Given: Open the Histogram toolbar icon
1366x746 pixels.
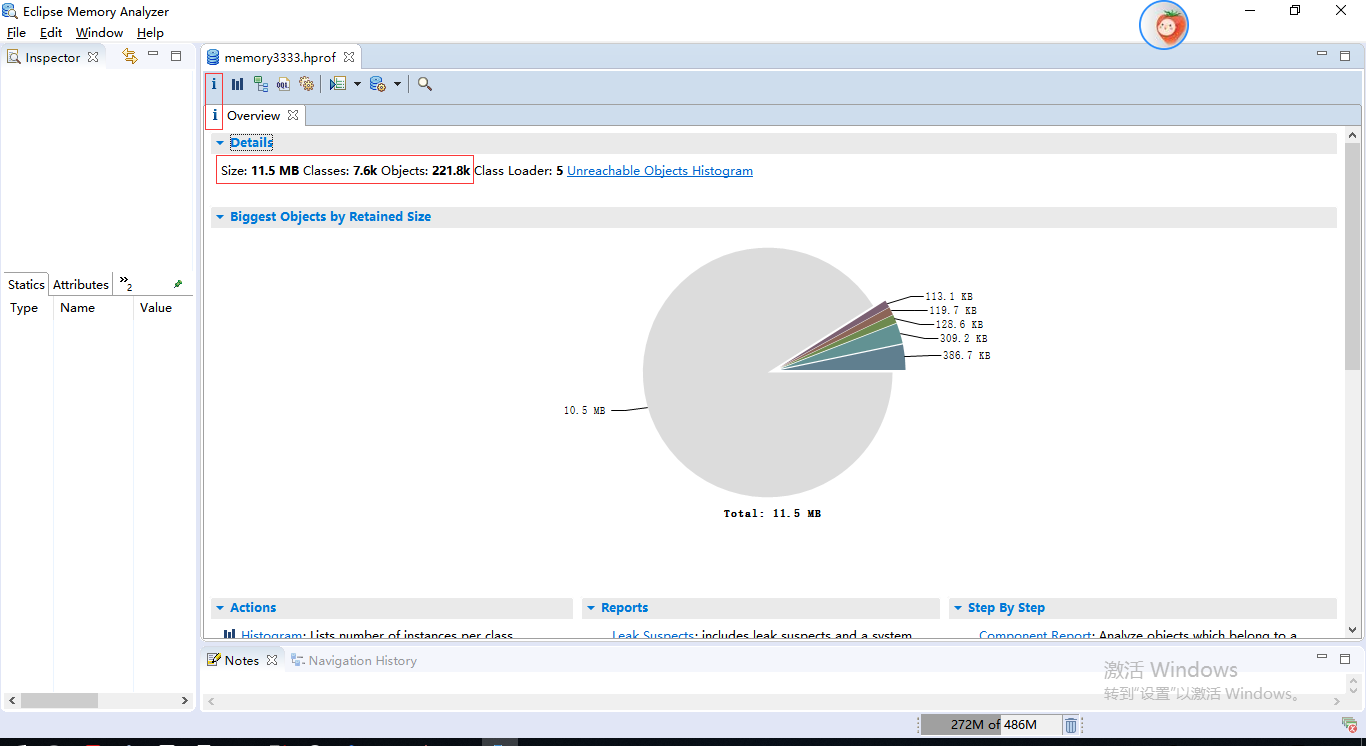Looking at the screenshot, I should (x=237, y=84).
